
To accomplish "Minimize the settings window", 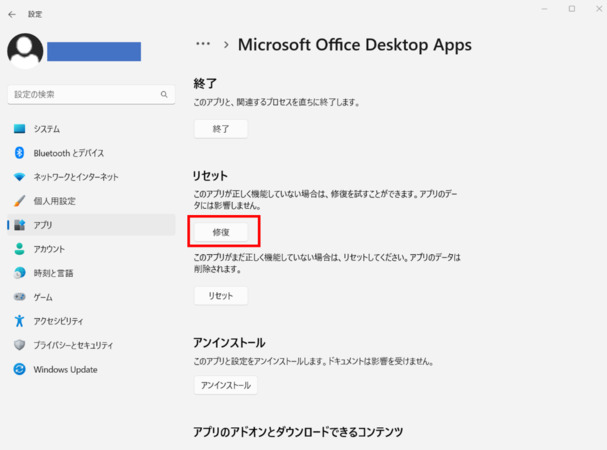I will (x=544, y=9).
